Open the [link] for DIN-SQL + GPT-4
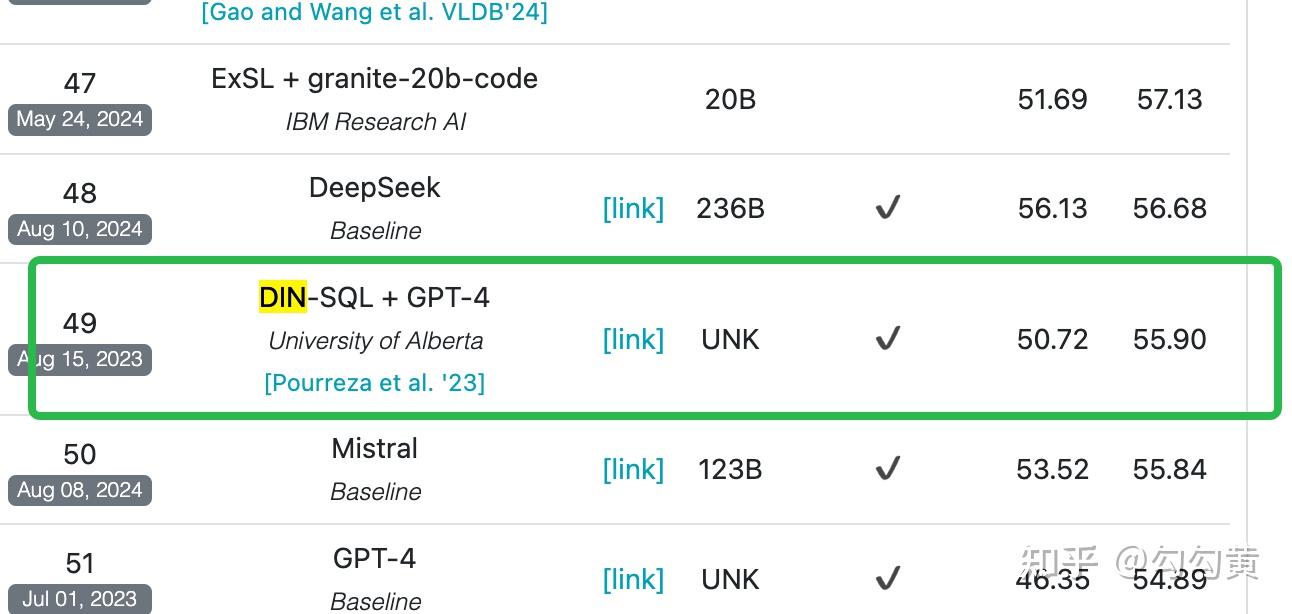 tap(633, 339)
